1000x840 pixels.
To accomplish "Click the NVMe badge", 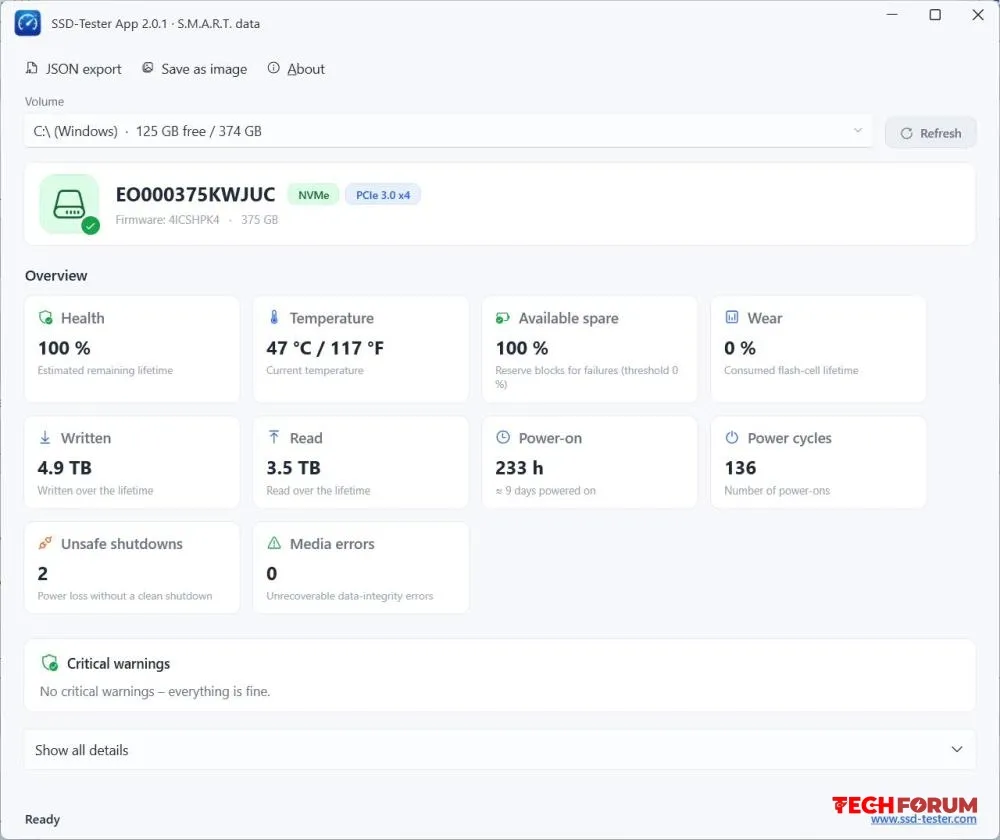I will 313,195.
